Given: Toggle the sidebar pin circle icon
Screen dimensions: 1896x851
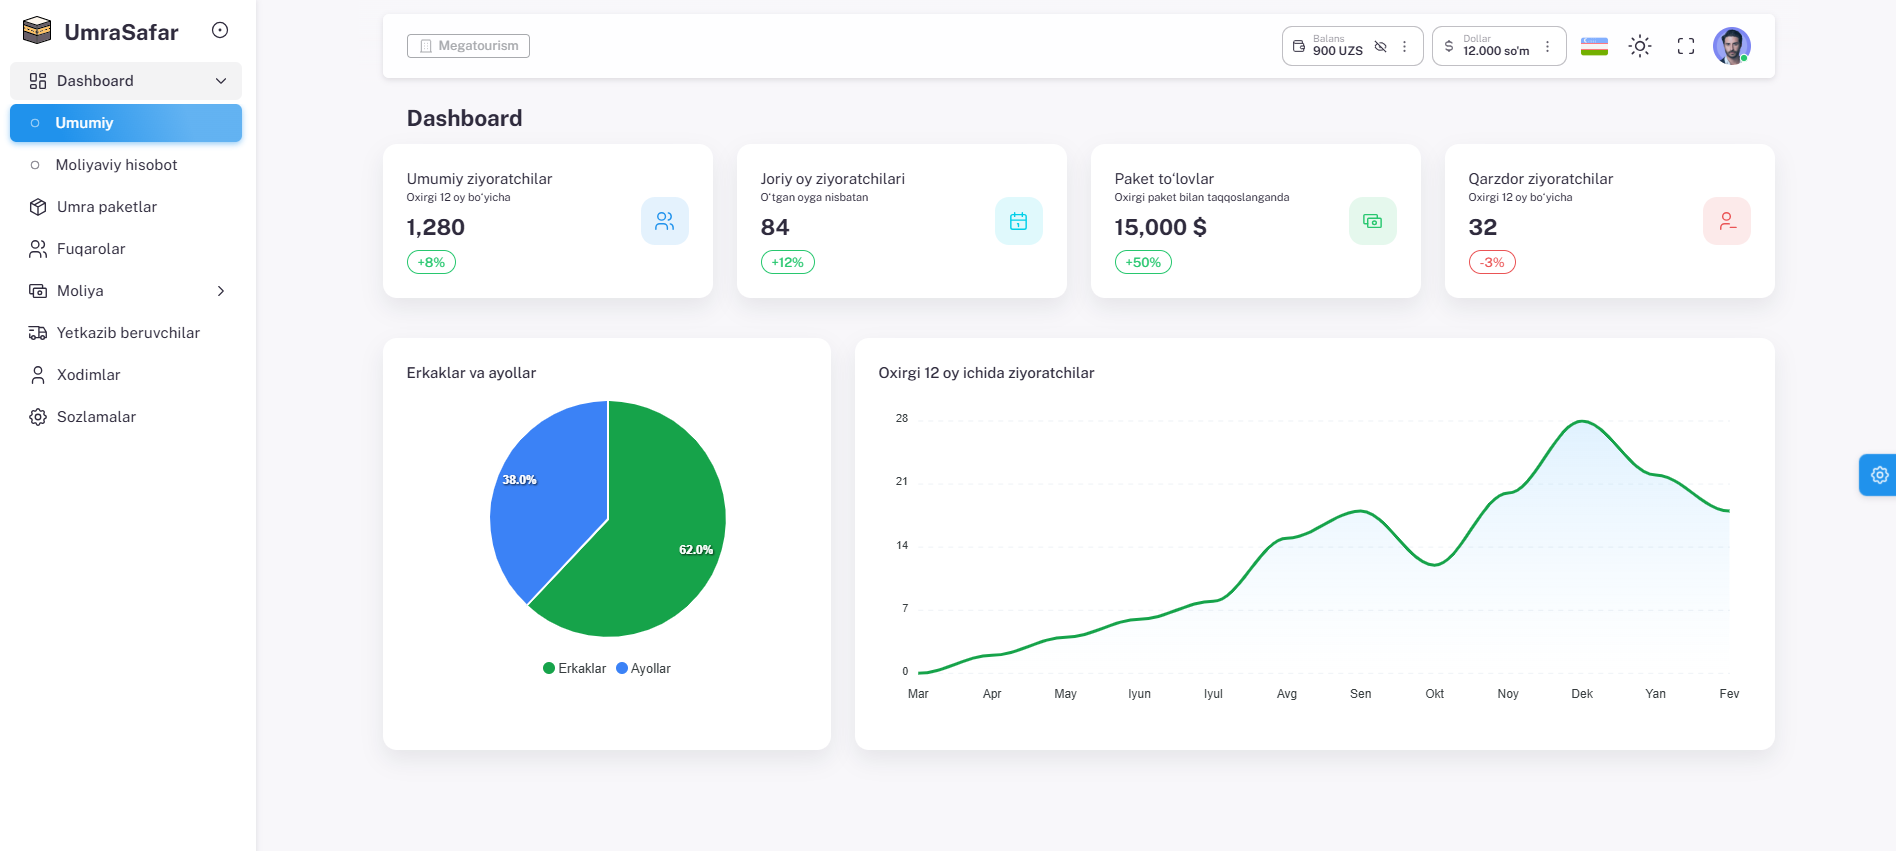Looking at the screenshot, I should click(220, 30).
